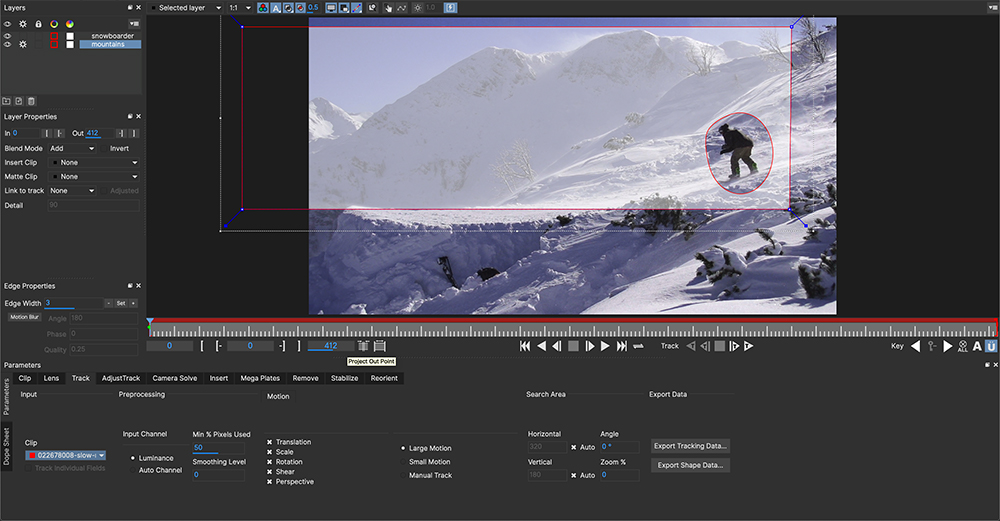Select the Small Motion radio option

pyautogui.click(x=403, y=462)
